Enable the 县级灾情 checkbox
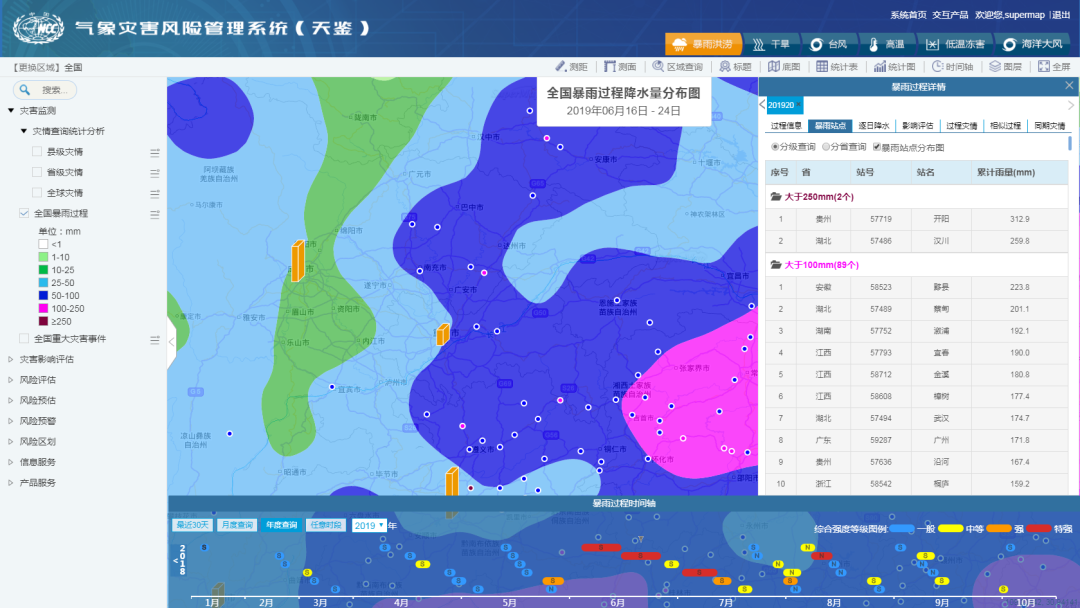This screenshot has height=608, width=1080. click(x=37, y=151)
